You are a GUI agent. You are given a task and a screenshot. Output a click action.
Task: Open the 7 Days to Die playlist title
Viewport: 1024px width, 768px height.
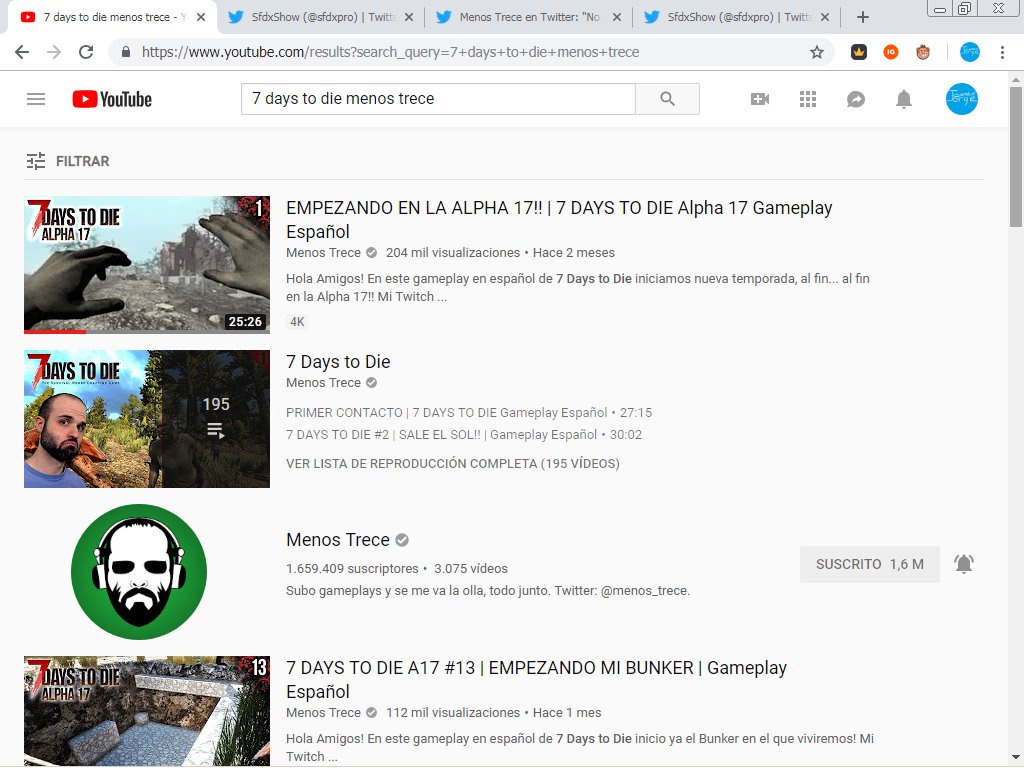(338, 361)
